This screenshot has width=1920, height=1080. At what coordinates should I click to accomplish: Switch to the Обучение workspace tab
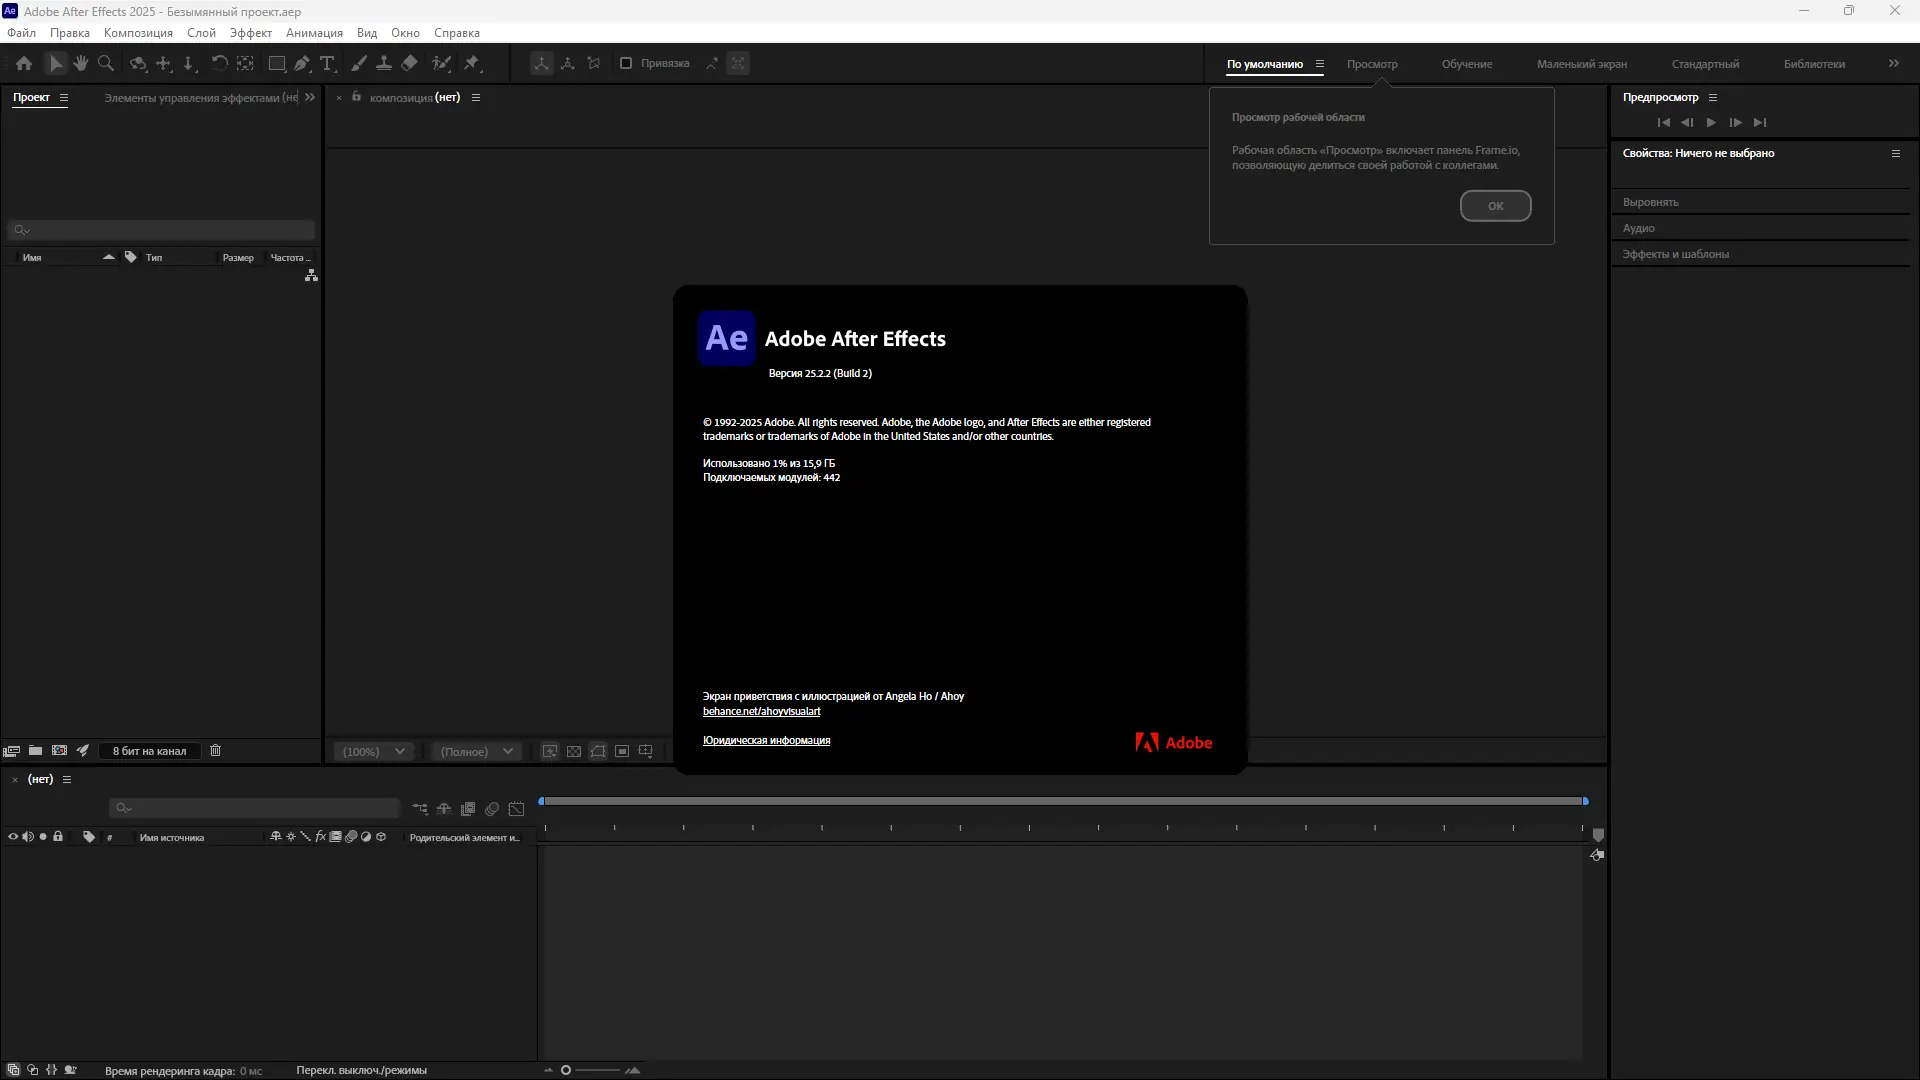click(1466, 64)
